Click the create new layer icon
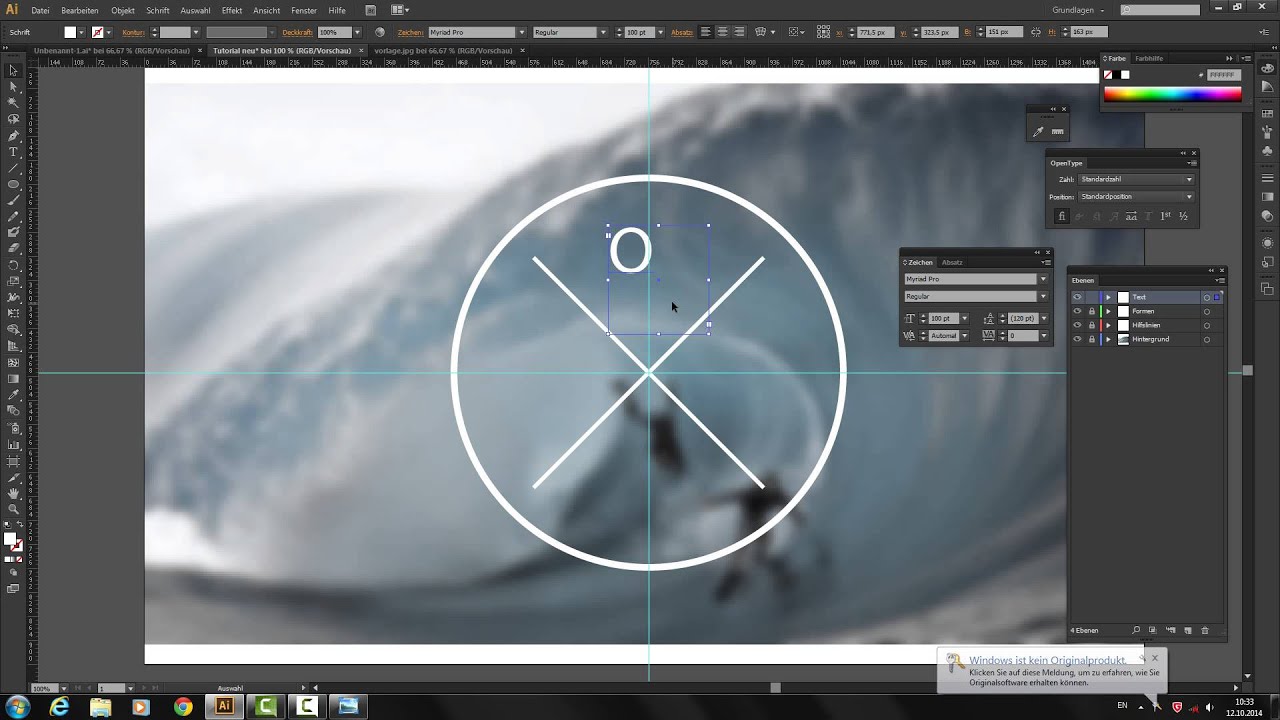The width and height of the screenshot is (1280, 720). [x=1188, y=630]
